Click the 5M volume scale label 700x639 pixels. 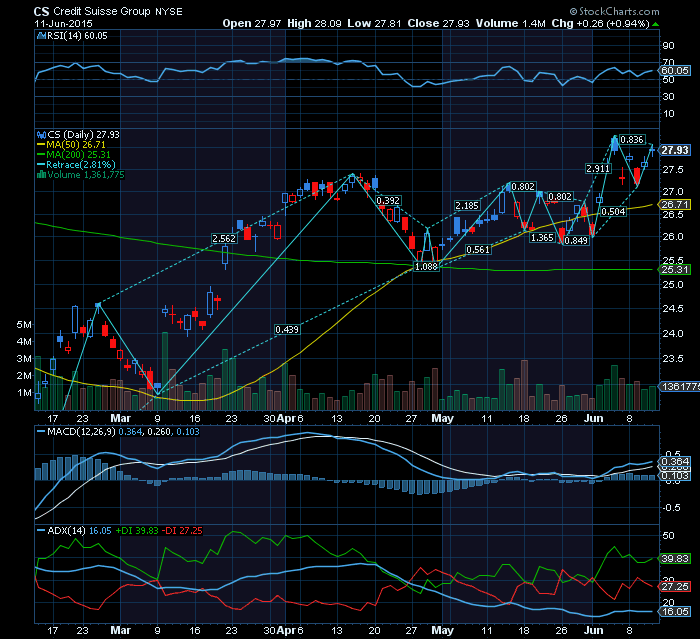(24, 325)
